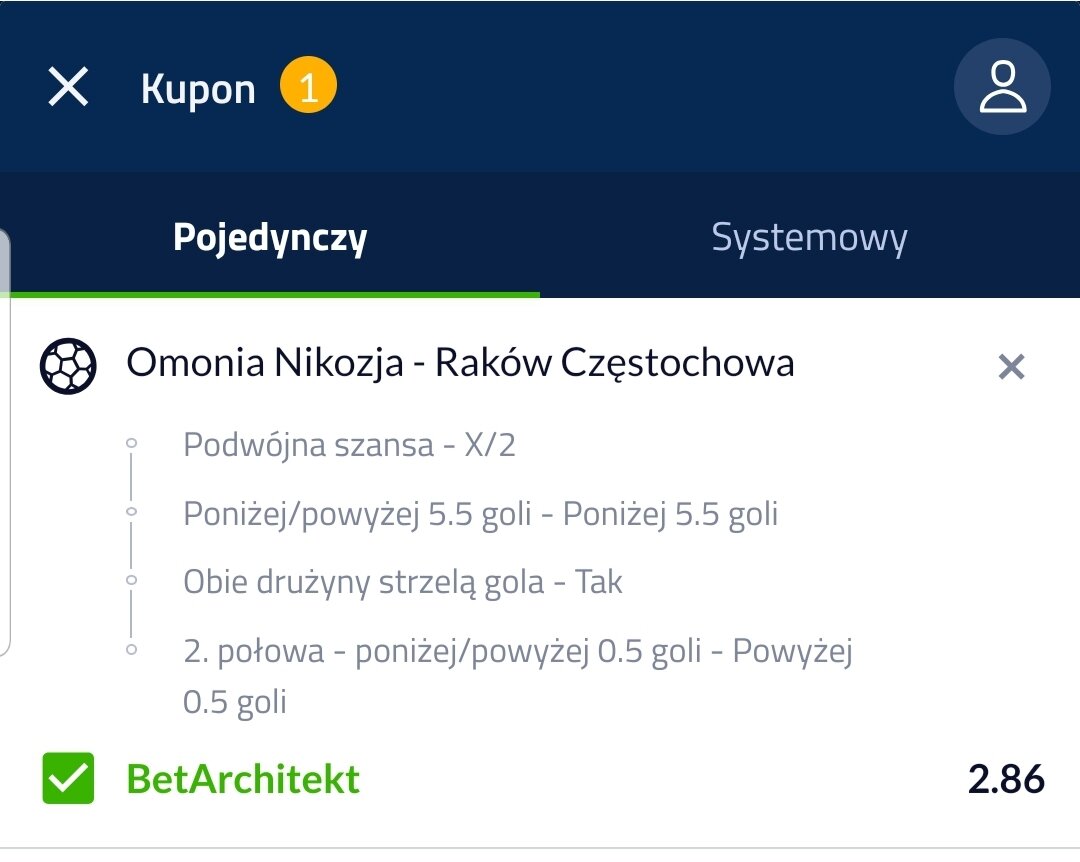
Task: Tap the side panel edge on the left
Action: [x=5, y=440]
